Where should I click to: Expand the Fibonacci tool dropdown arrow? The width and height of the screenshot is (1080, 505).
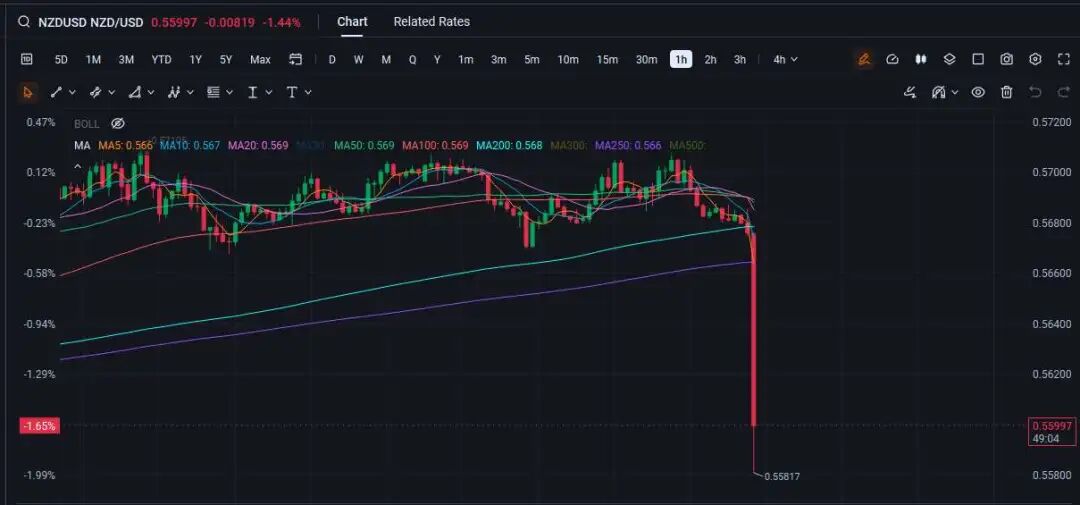pos(229,92)
